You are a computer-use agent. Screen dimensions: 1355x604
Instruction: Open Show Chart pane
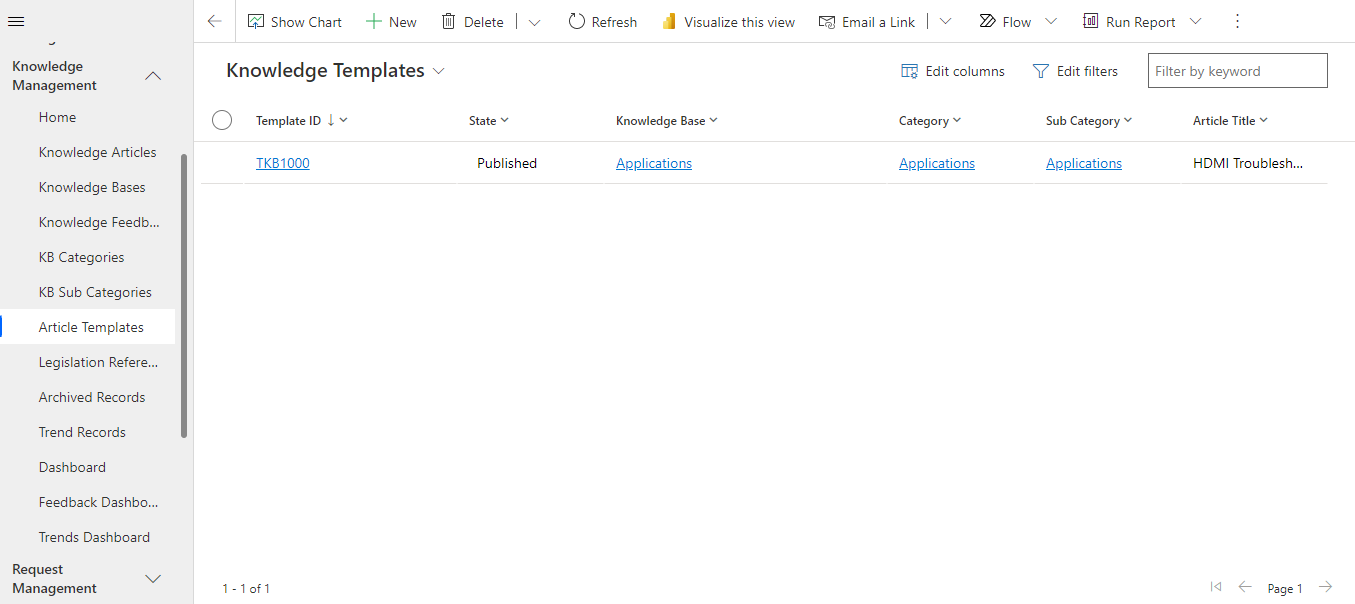(x=295, y=21)
